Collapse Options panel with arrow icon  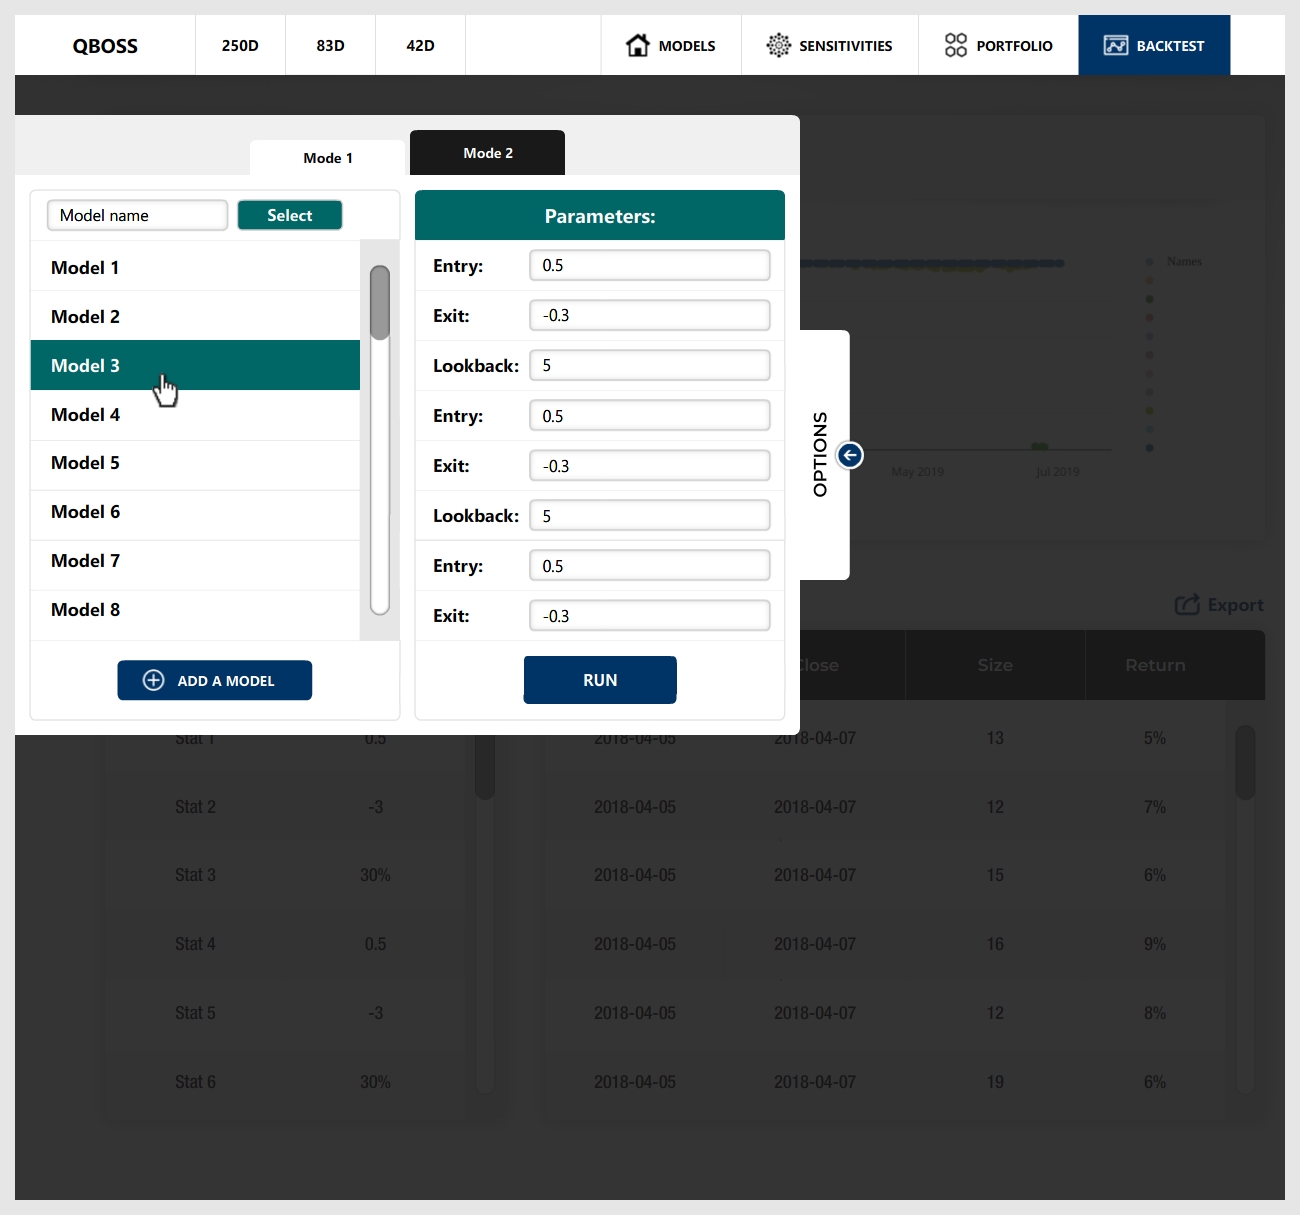(x=850, y=455)
